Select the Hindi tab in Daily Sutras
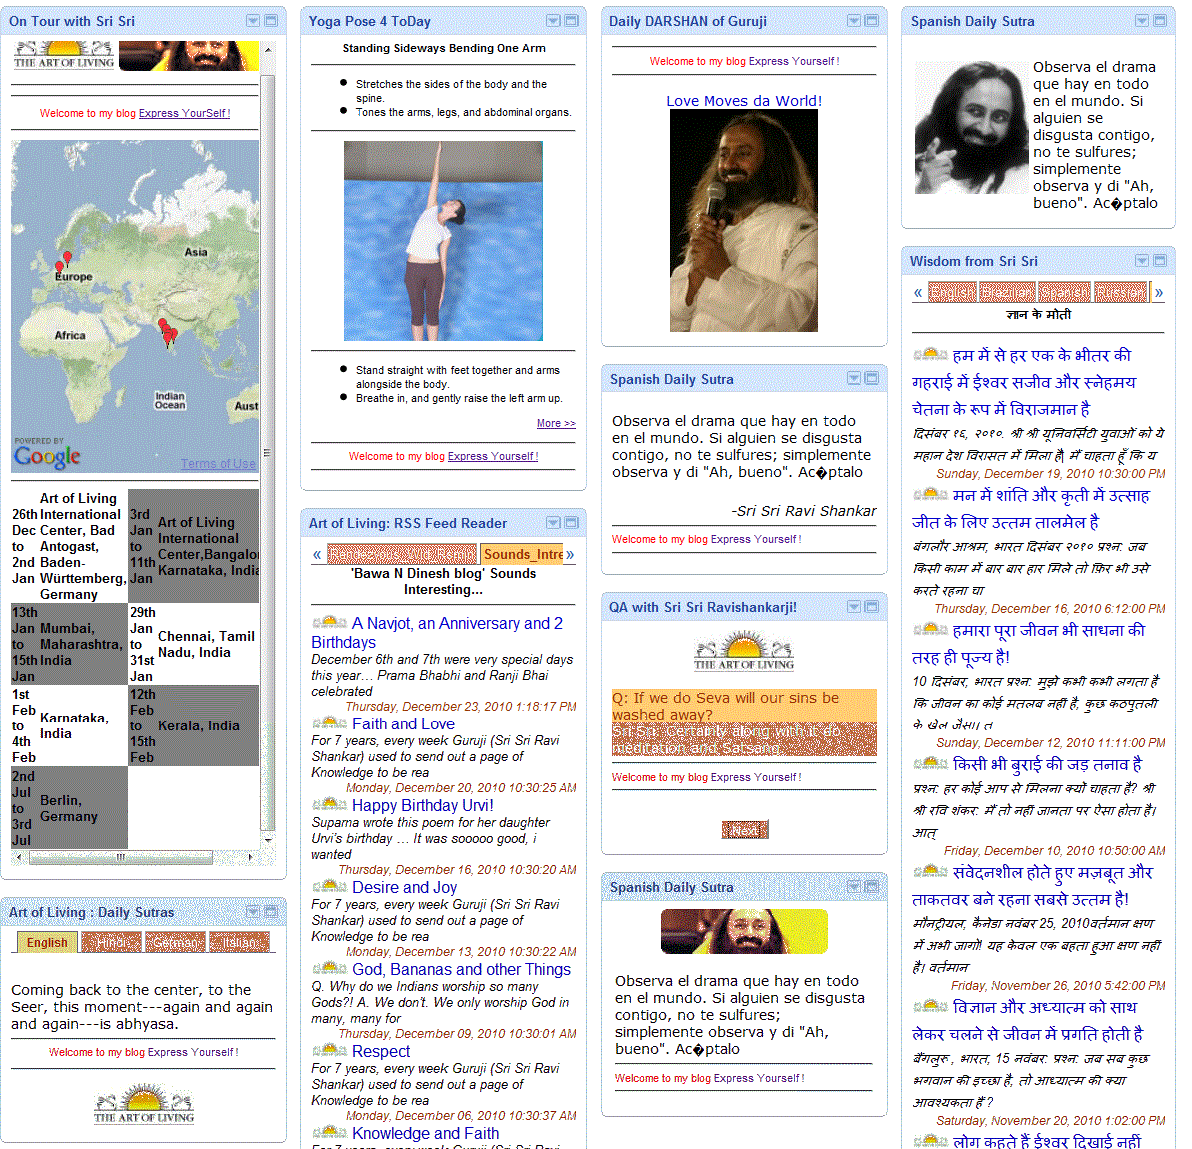1192x1149 pixels. pyautogui.click(x=112, y=942)
